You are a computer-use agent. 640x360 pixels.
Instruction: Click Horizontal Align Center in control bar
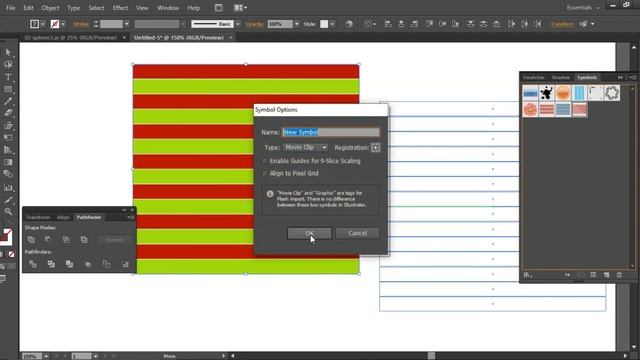click(401, 24)
